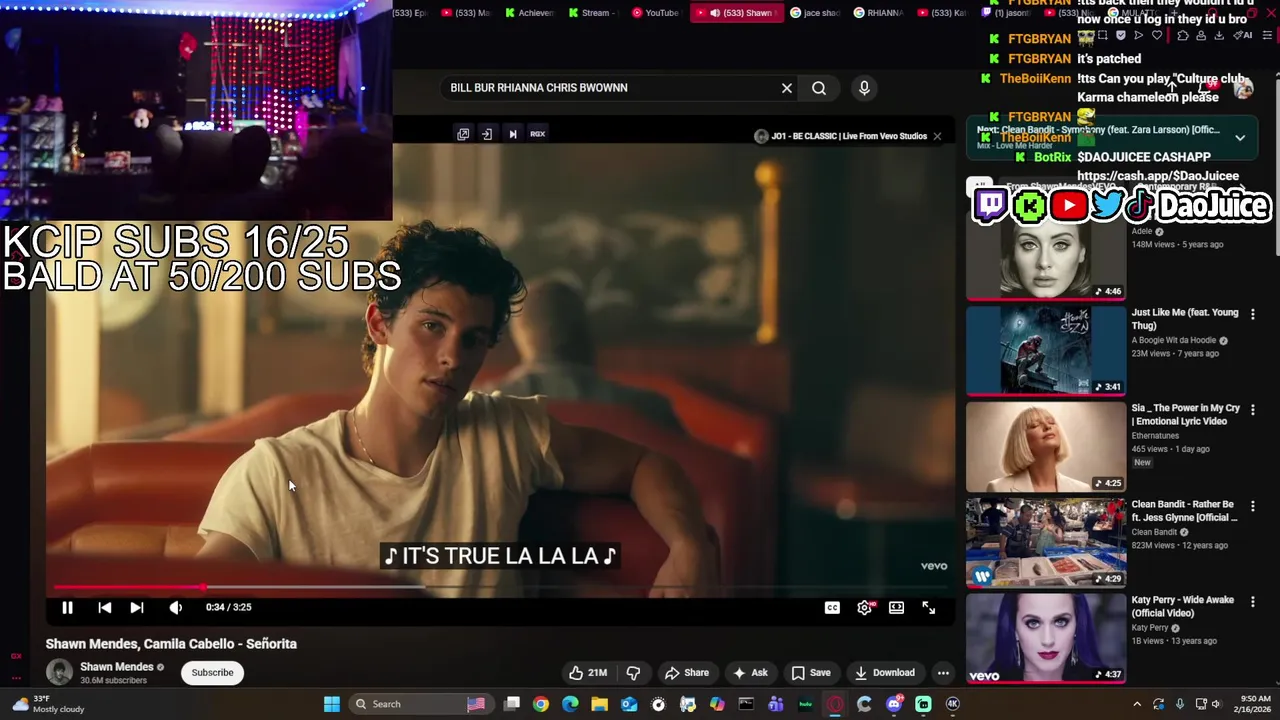Mute the video volume
This screenshot has width=1280, height=720.
pos(176,607)
